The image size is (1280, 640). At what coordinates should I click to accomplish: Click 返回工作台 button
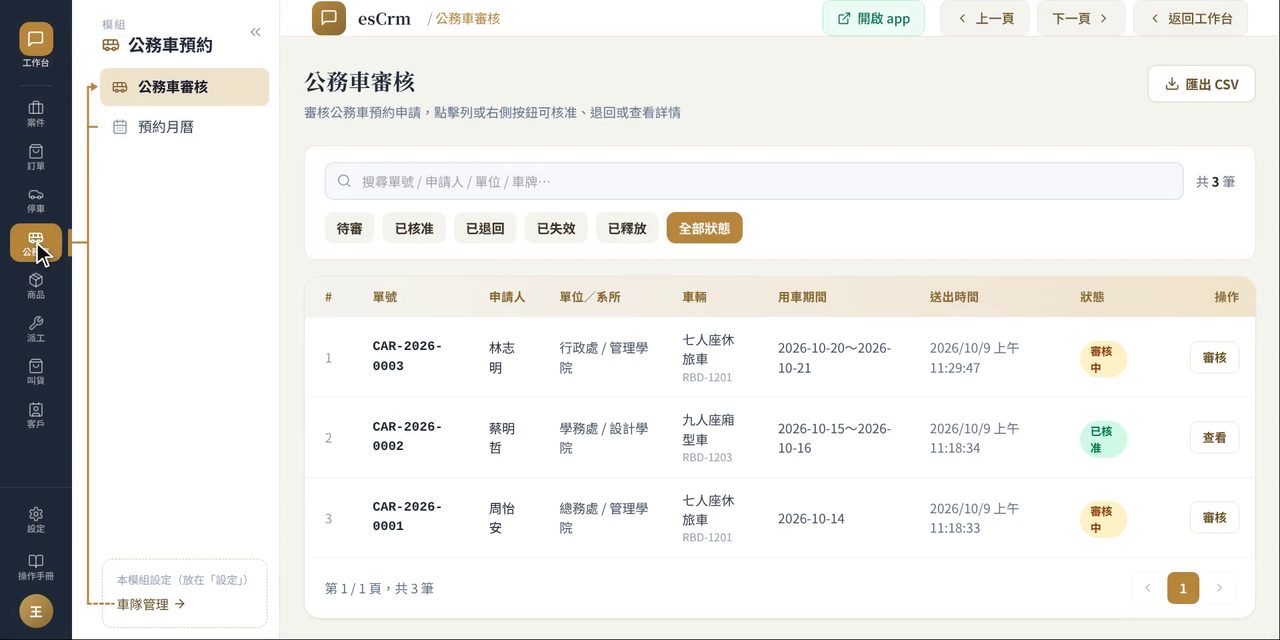[1190, 18]
